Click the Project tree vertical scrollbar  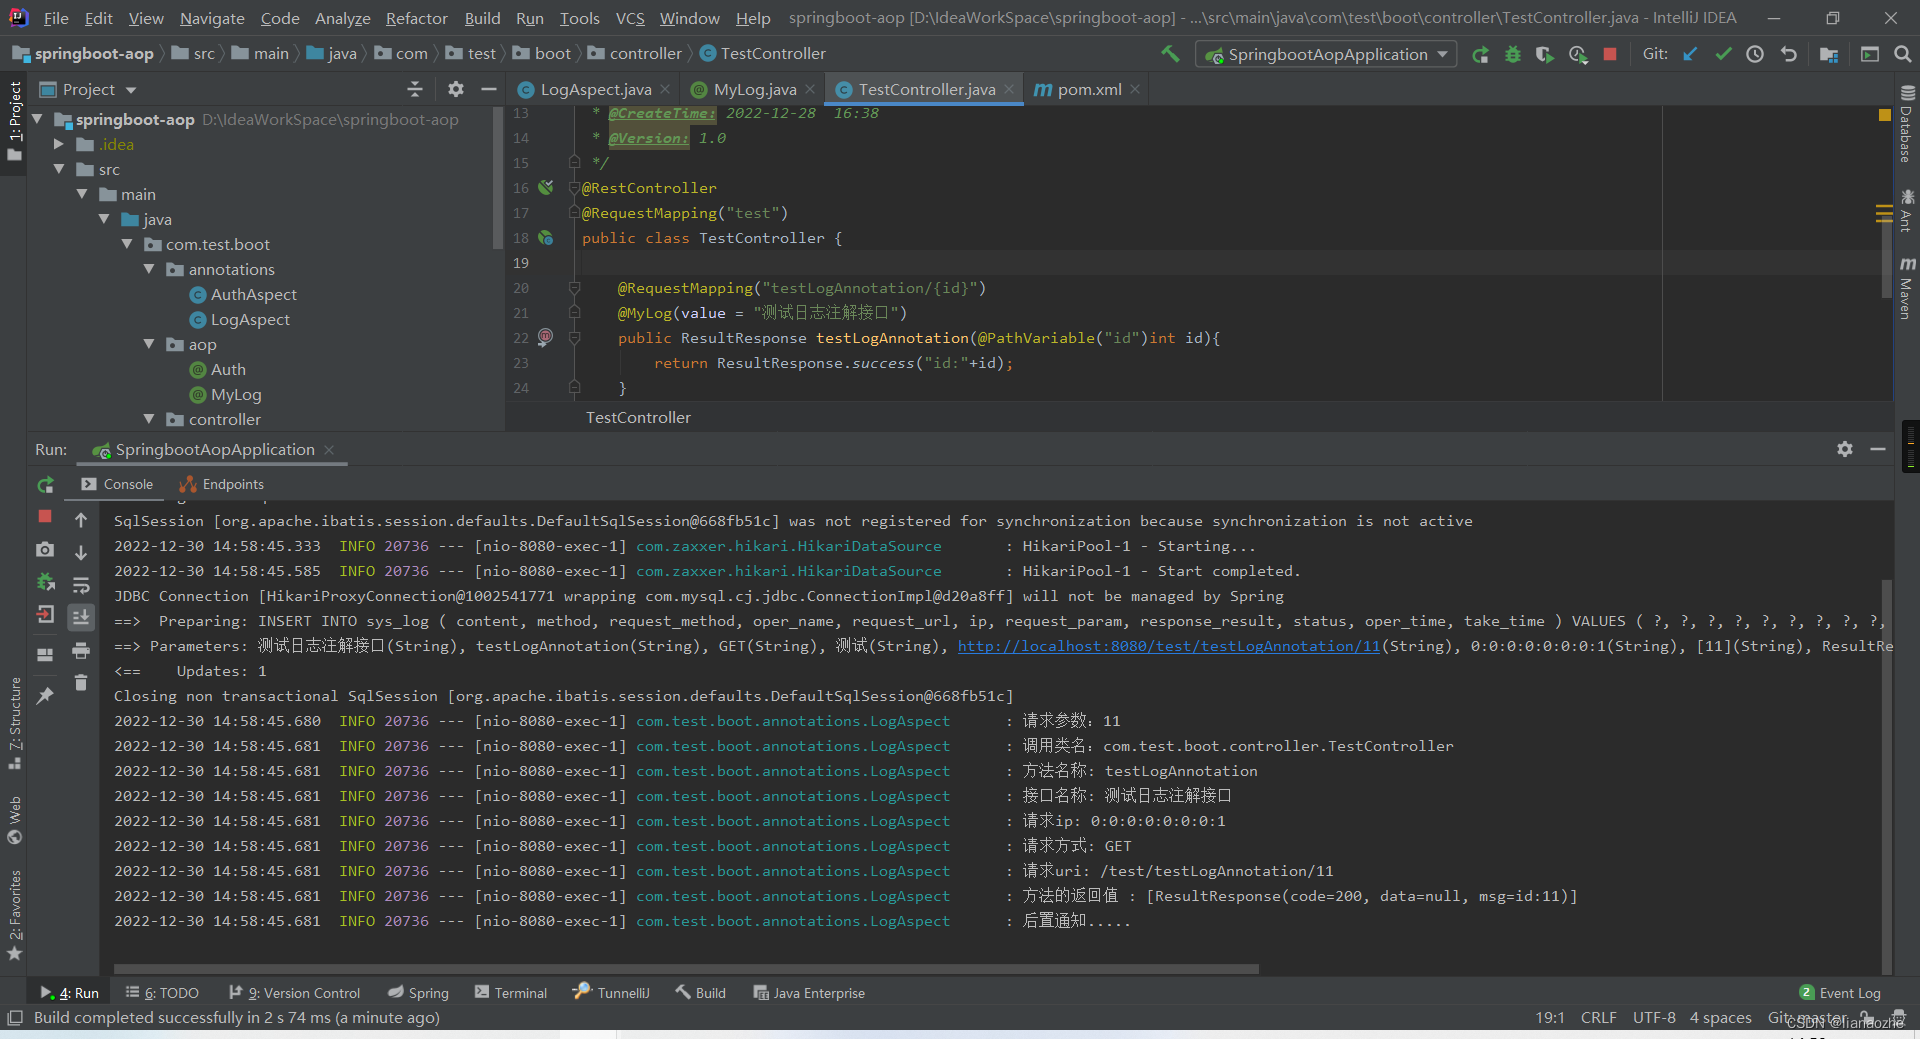tap(498, 178)
